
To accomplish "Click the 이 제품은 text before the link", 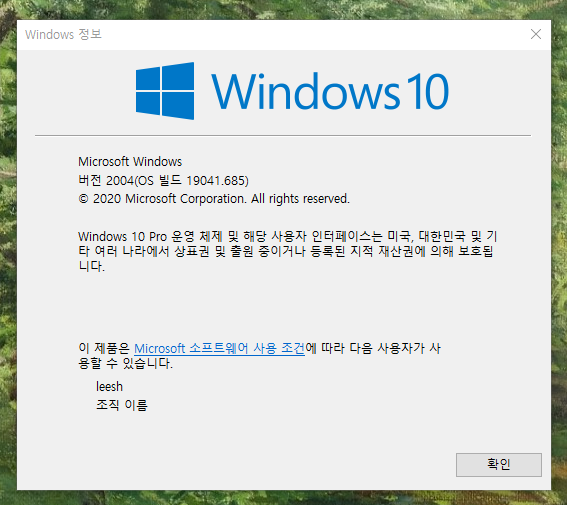I will 104,348.
